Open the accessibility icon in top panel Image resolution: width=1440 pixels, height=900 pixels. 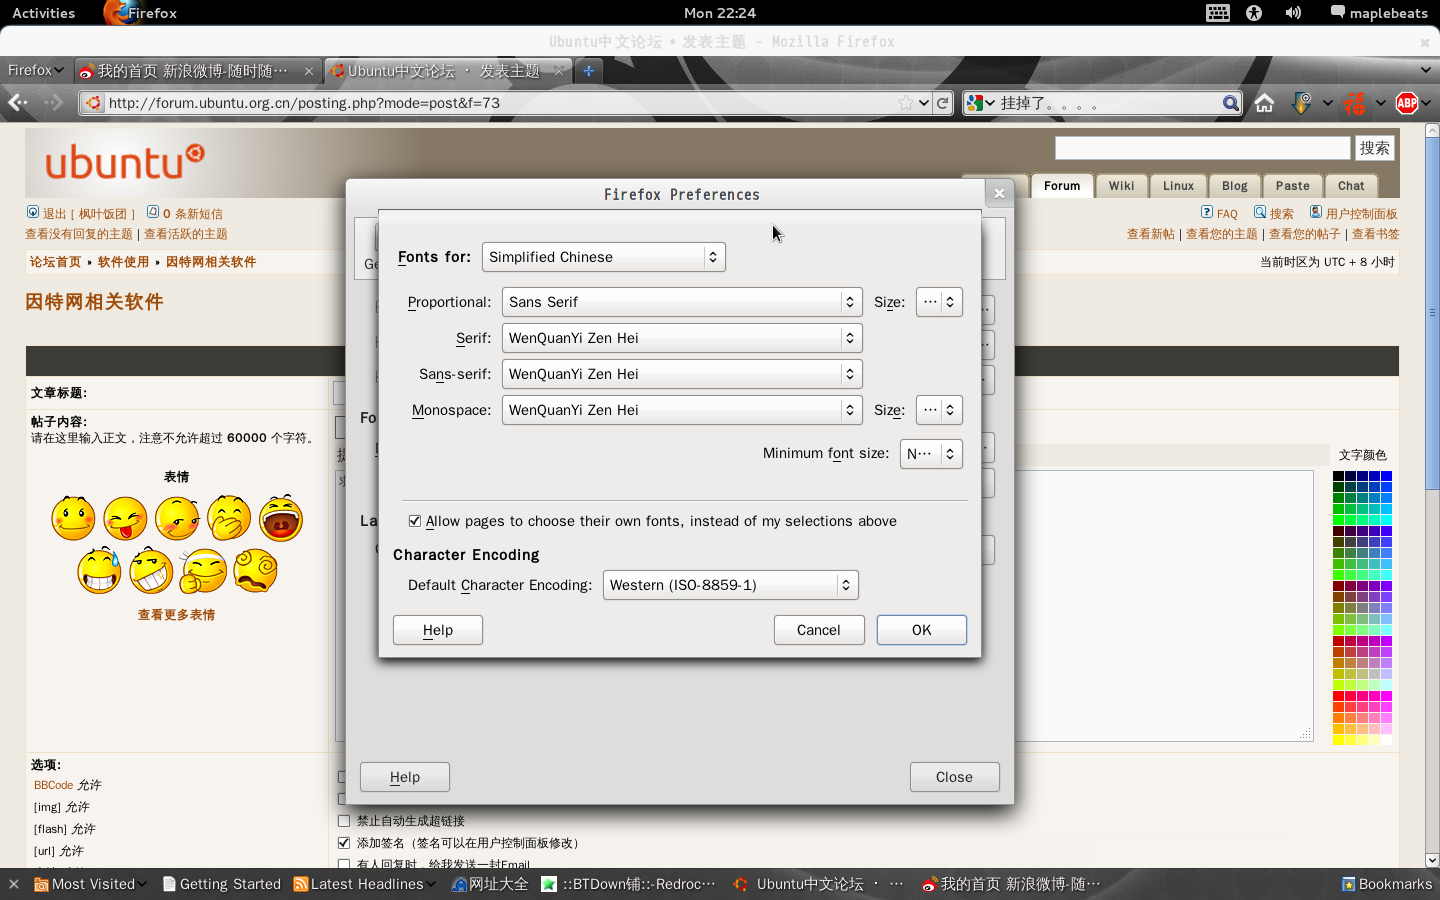point(1254,13)
